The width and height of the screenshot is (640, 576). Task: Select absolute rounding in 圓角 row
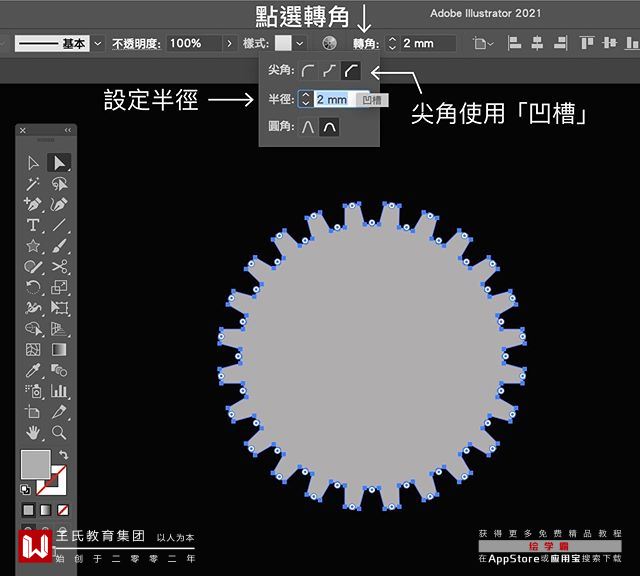point(308,127)
